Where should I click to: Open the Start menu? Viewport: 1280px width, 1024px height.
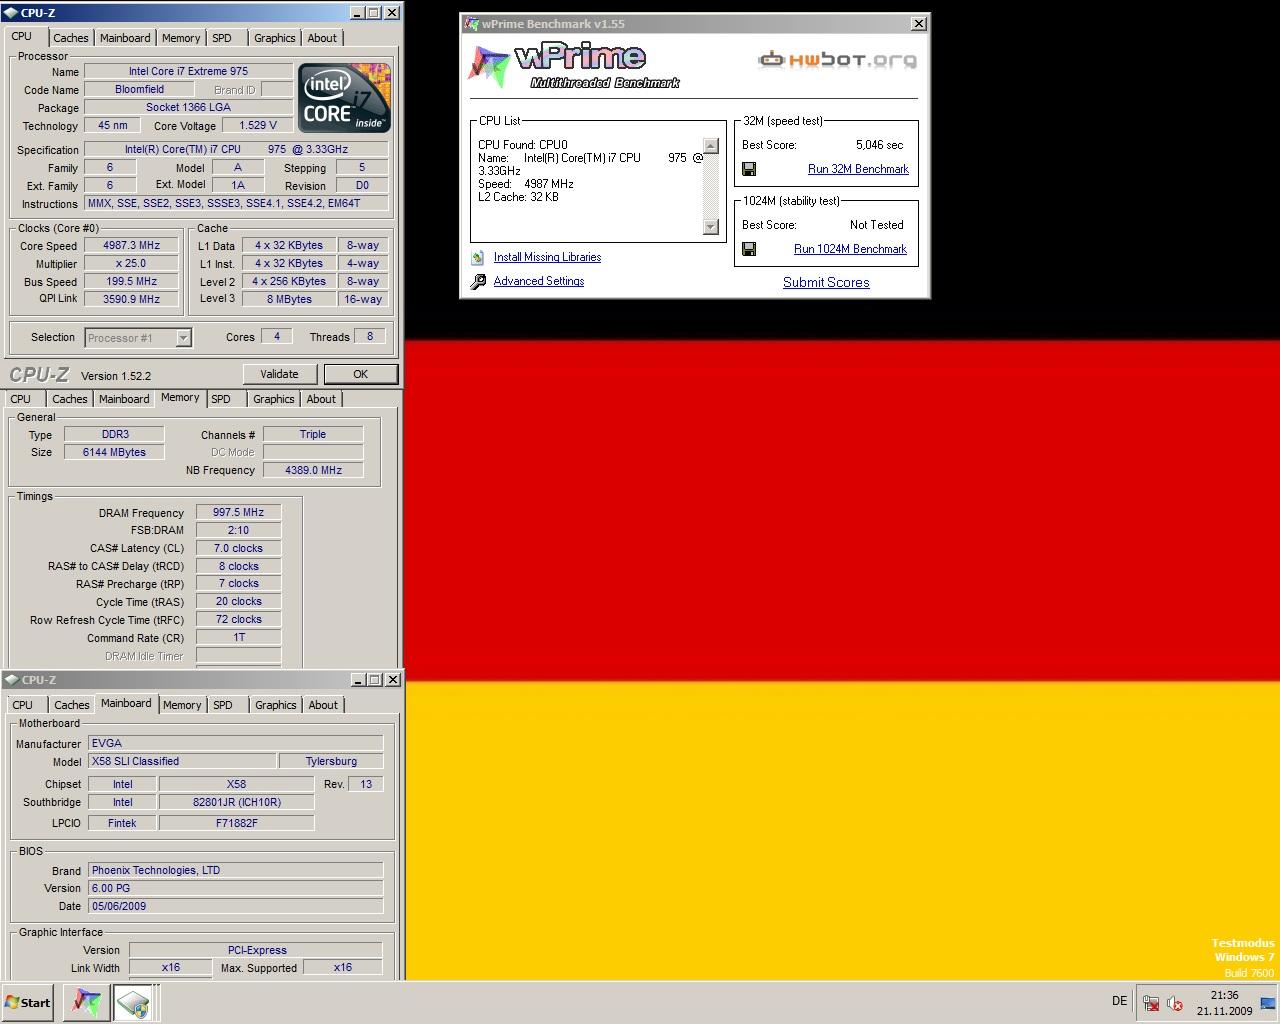pos(28,1002)
